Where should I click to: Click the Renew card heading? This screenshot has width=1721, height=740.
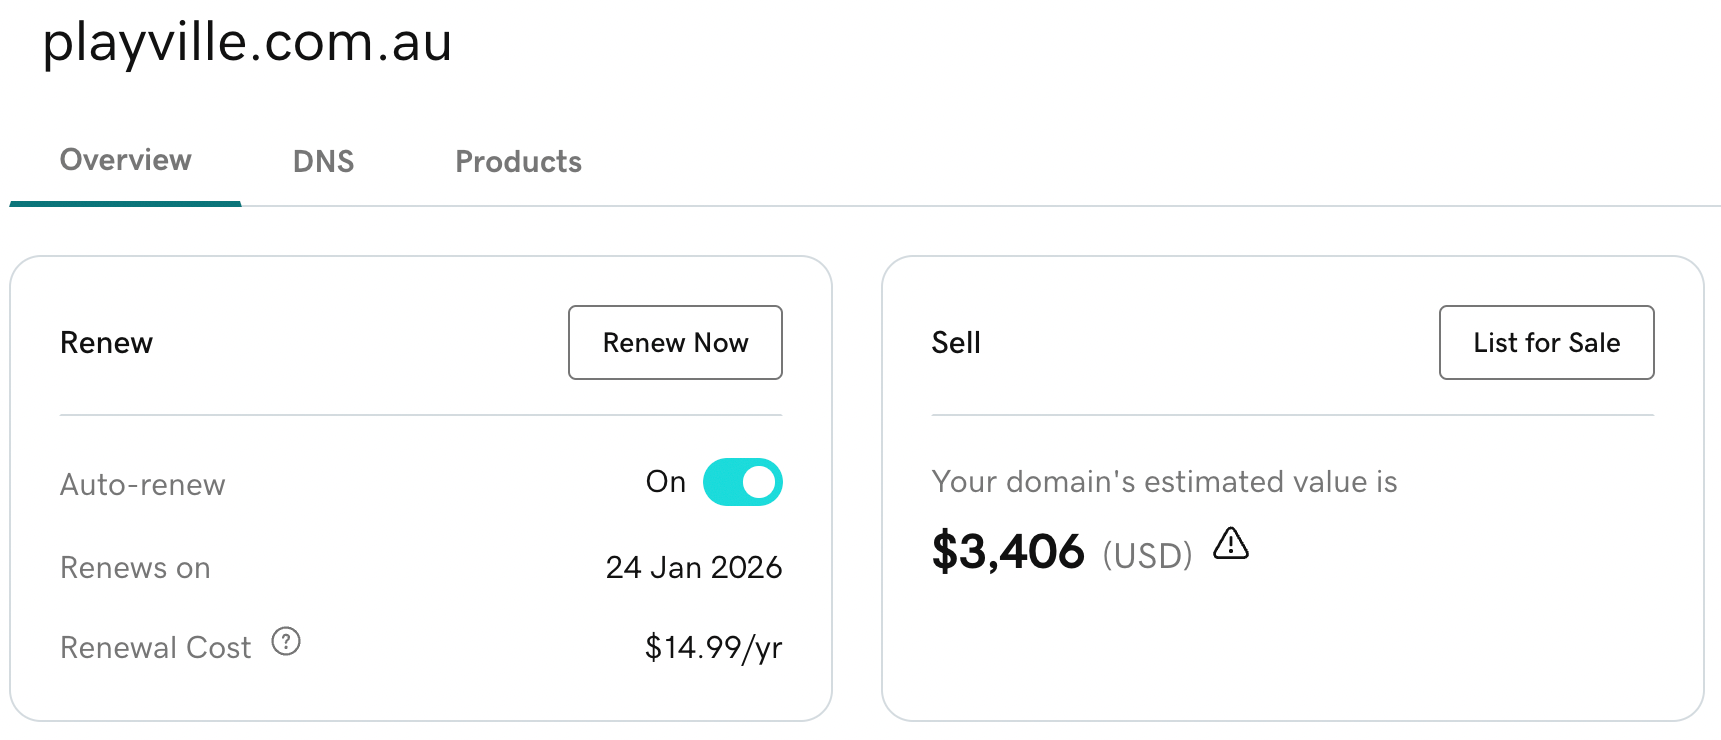[x=106, y=343]
